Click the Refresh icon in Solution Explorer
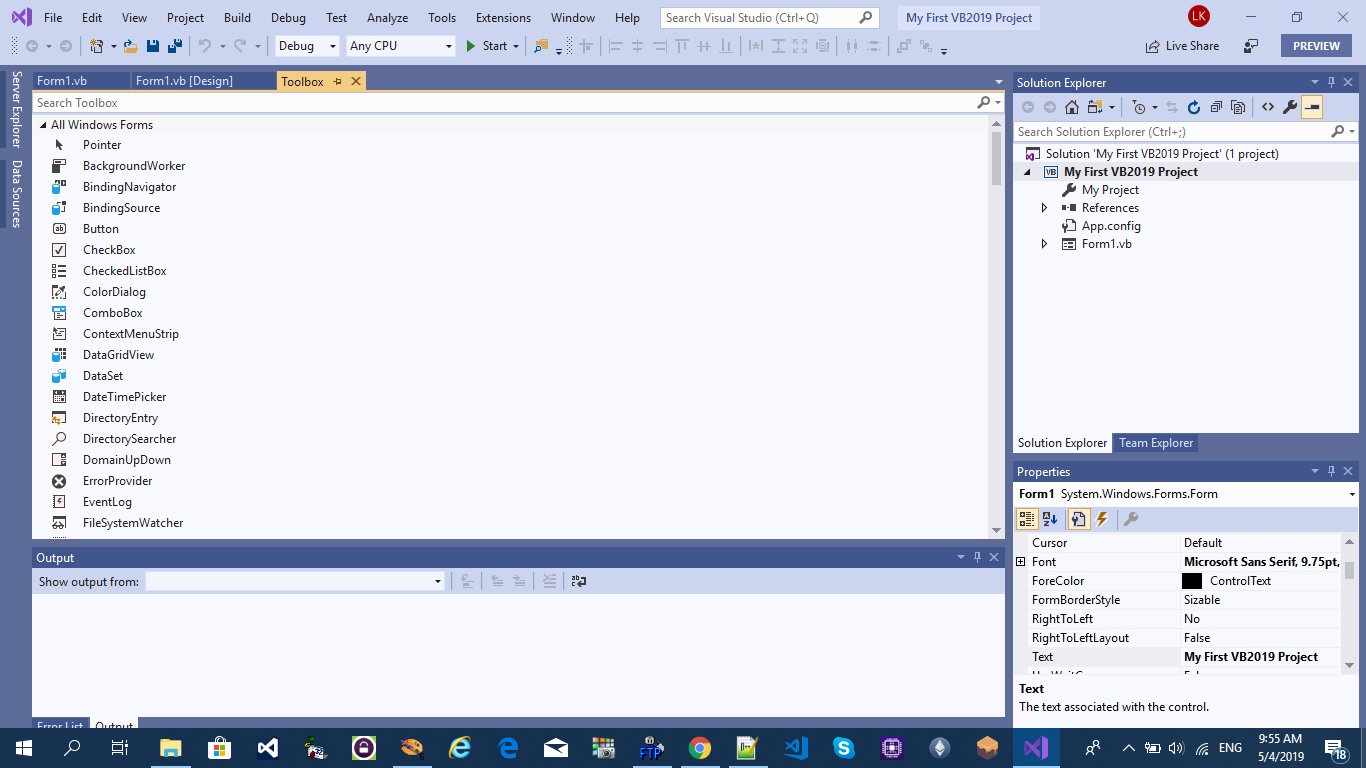 (1194, 107)
